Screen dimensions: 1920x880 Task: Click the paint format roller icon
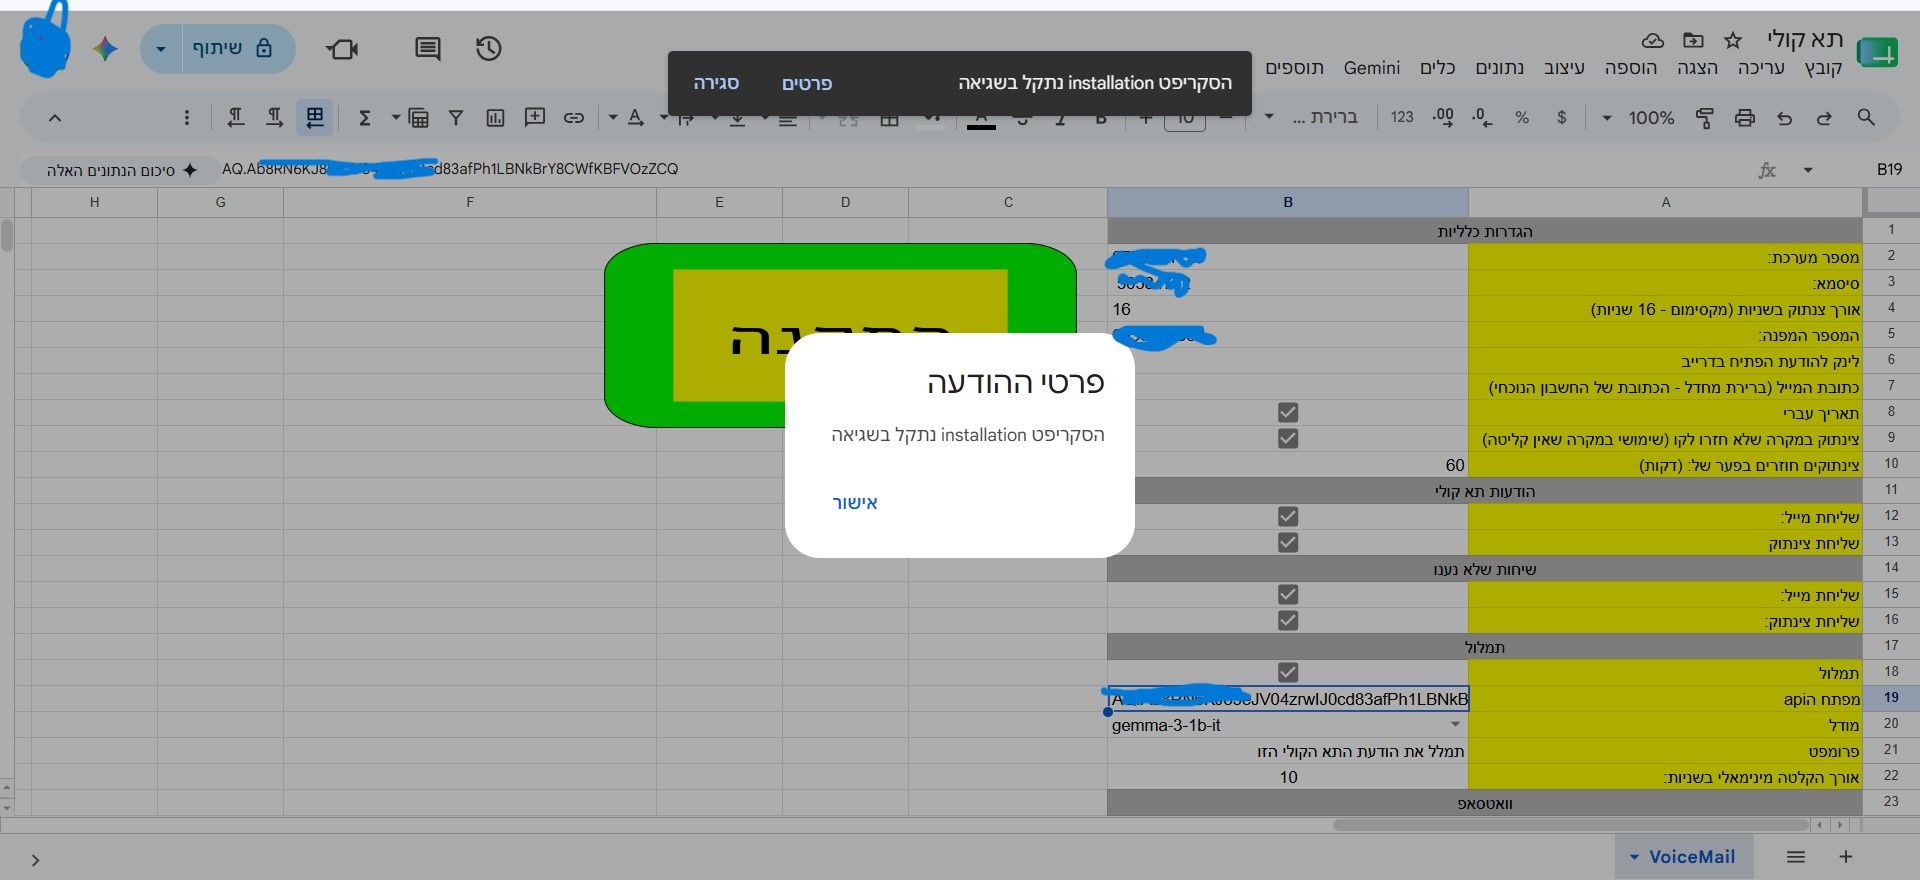1705,118
